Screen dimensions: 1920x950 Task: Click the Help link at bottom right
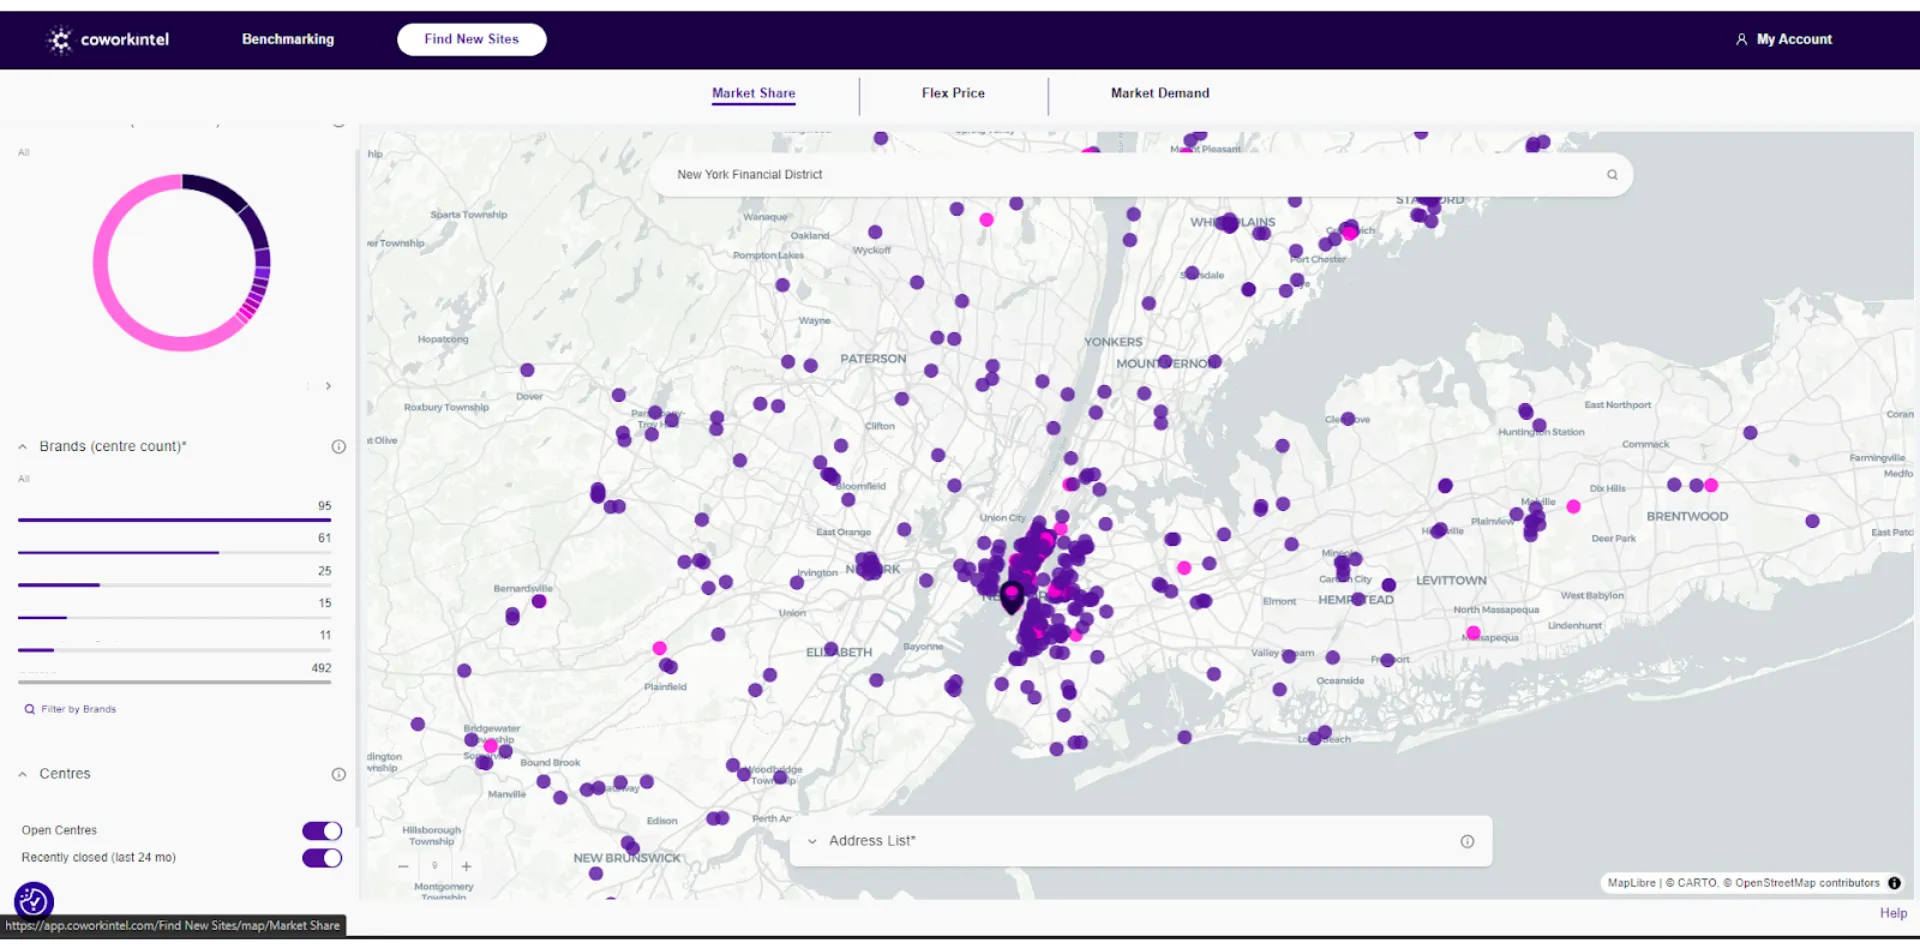tap(1892, 913)
